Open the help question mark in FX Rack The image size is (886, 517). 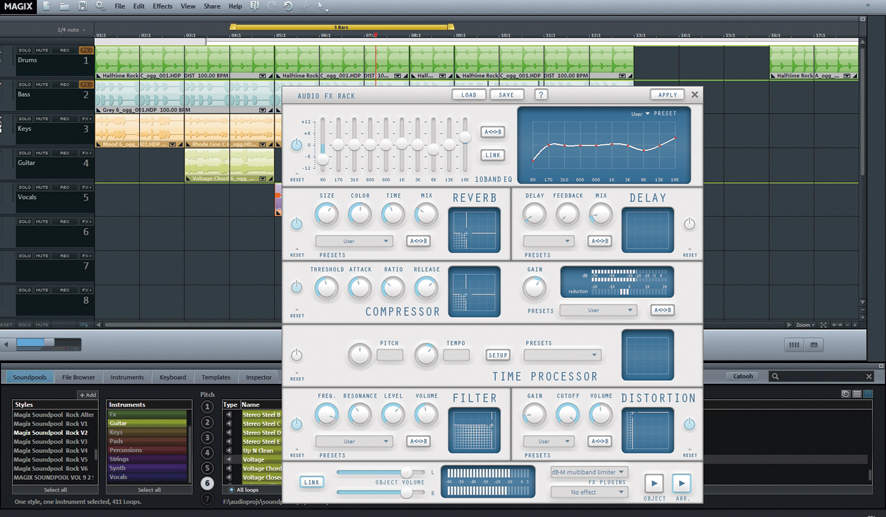541,94
